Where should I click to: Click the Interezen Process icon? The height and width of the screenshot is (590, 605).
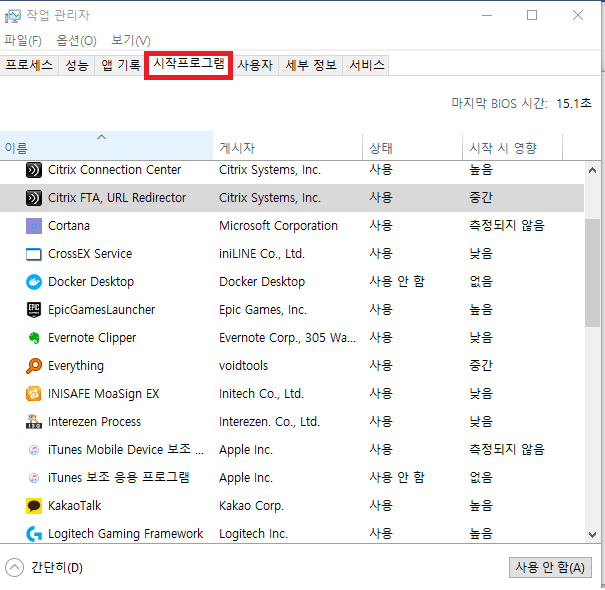click(x=34, y=422)
